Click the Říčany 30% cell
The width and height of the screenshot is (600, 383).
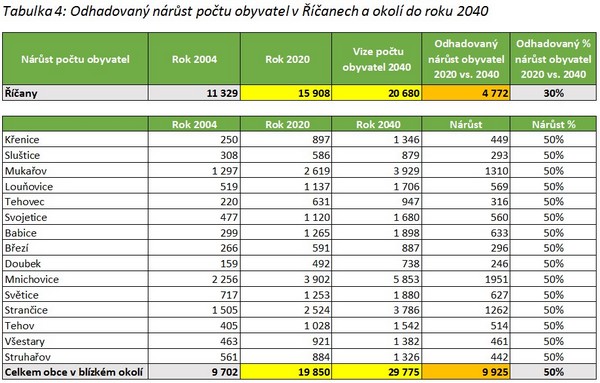coord(553,93)
